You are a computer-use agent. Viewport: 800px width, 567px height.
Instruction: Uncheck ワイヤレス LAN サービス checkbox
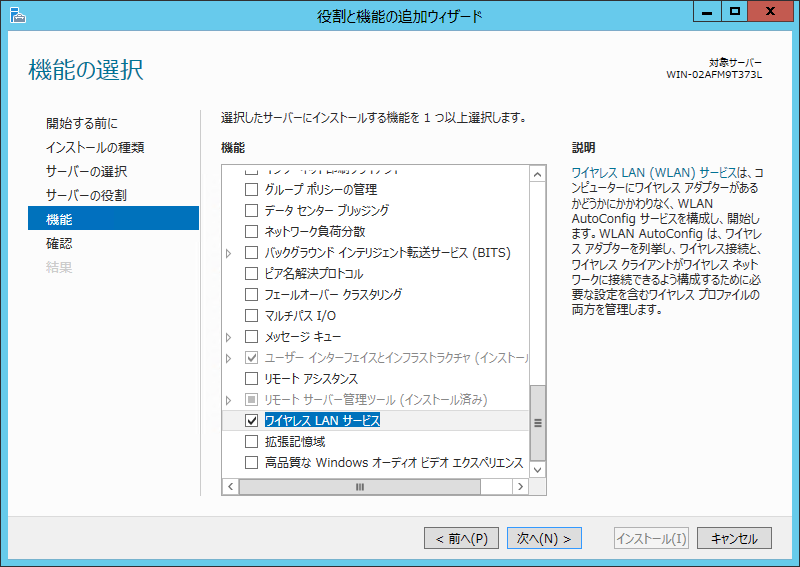pyautogui.click(x=252, y=421)
